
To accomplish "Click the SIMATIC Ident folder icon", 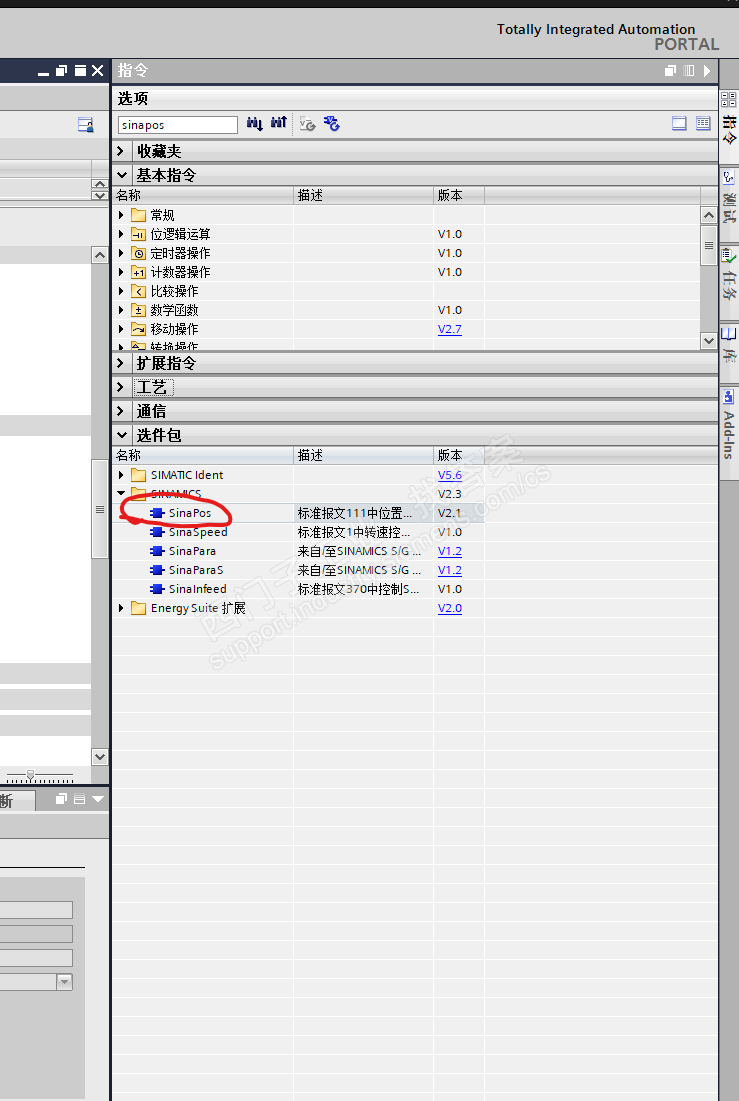I will [x=138, y=475].
